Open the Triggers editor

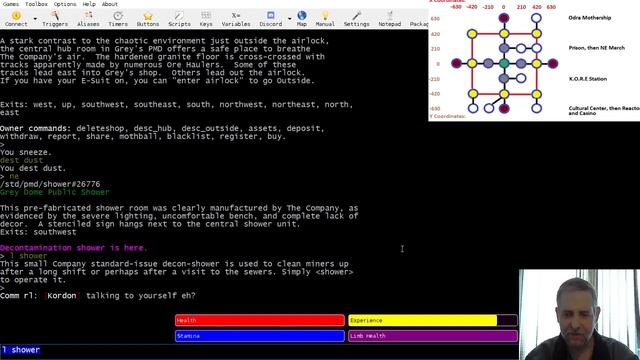55,19
